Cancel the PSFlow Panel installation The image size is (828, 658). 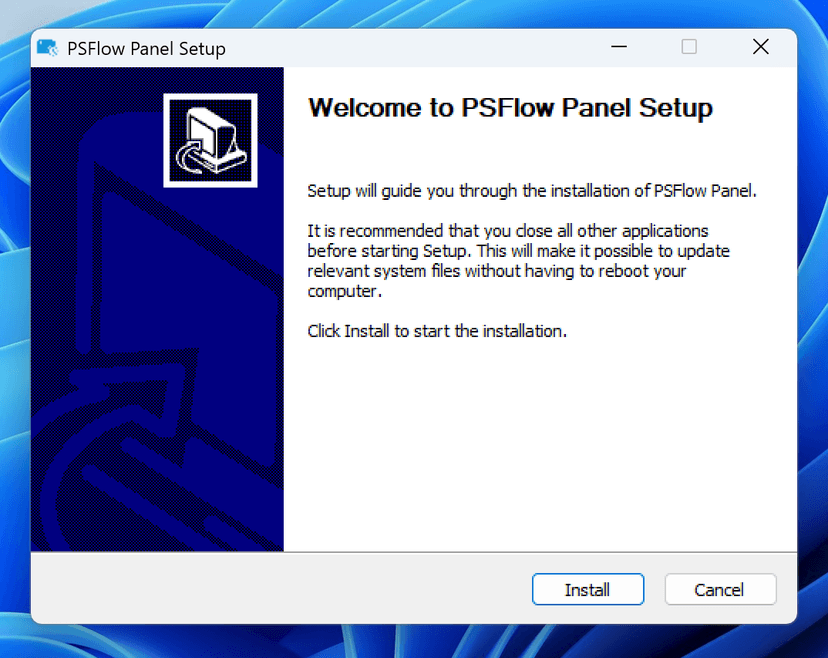720,589
